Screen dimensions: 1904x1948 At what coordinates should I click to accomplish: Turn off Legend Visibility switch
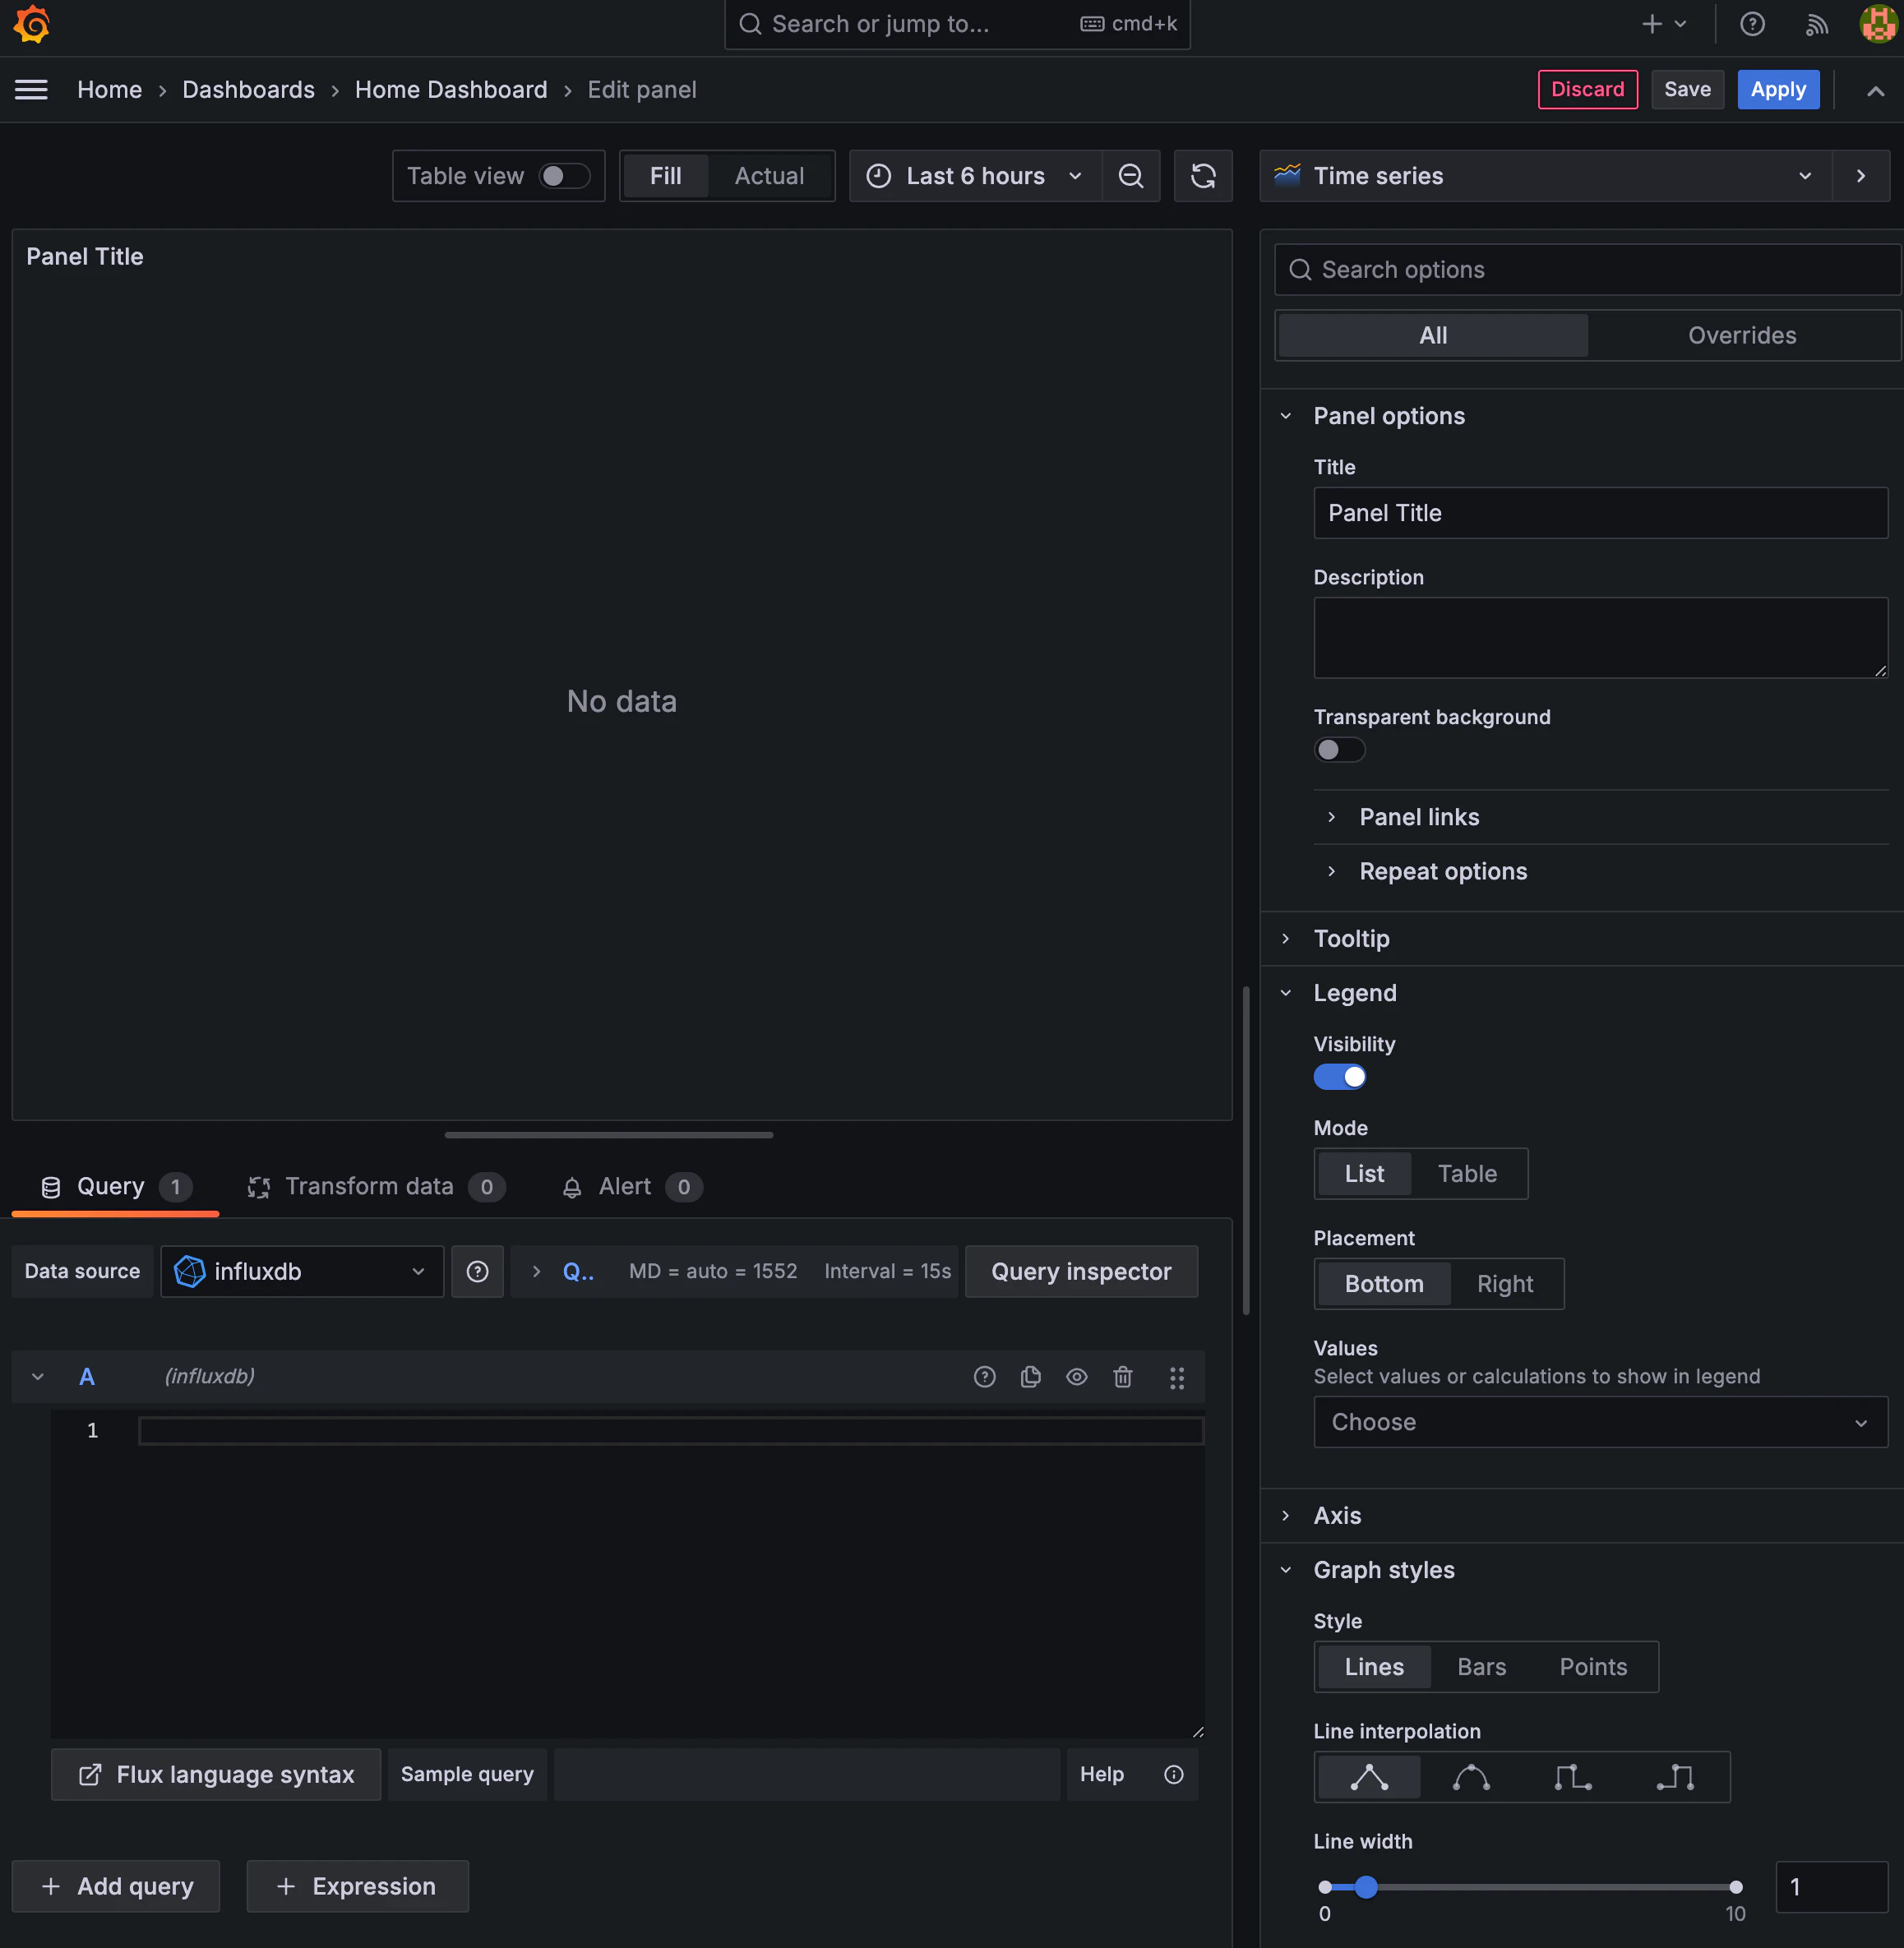pyautogui.click(x=1339, y=1077)
